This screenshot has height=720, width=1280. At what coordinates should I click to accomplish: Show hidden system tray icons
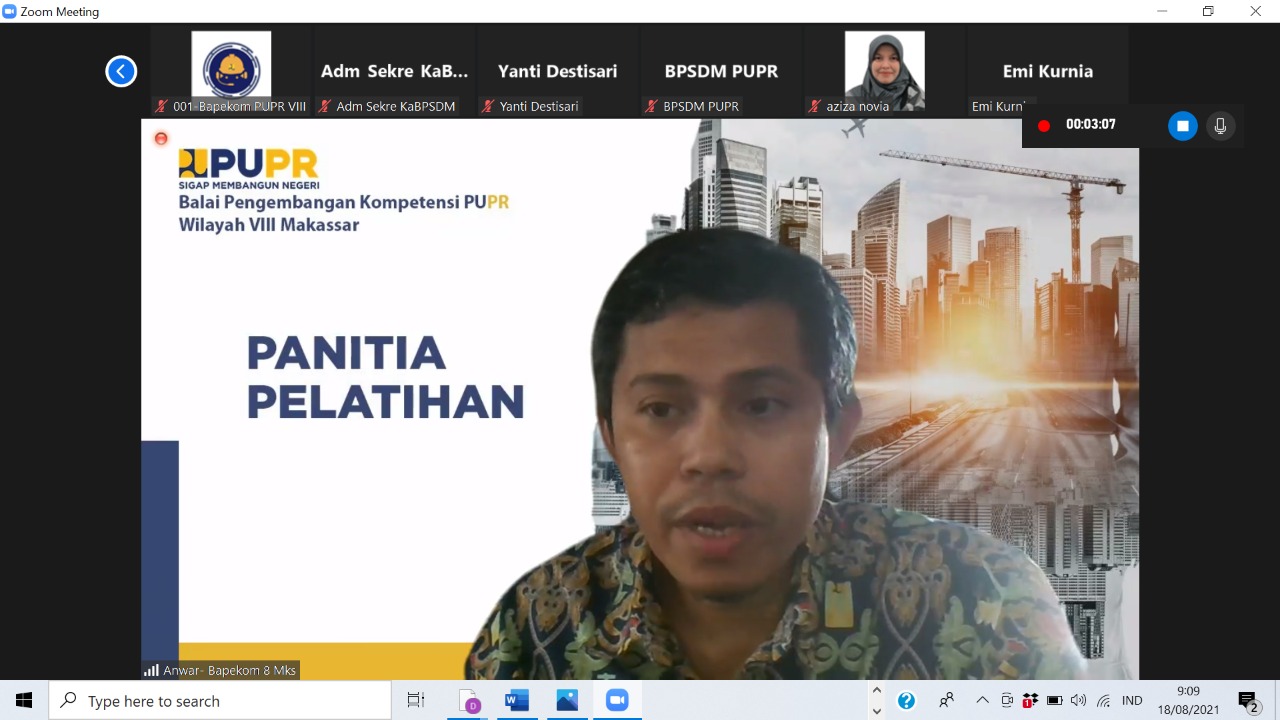982,701
